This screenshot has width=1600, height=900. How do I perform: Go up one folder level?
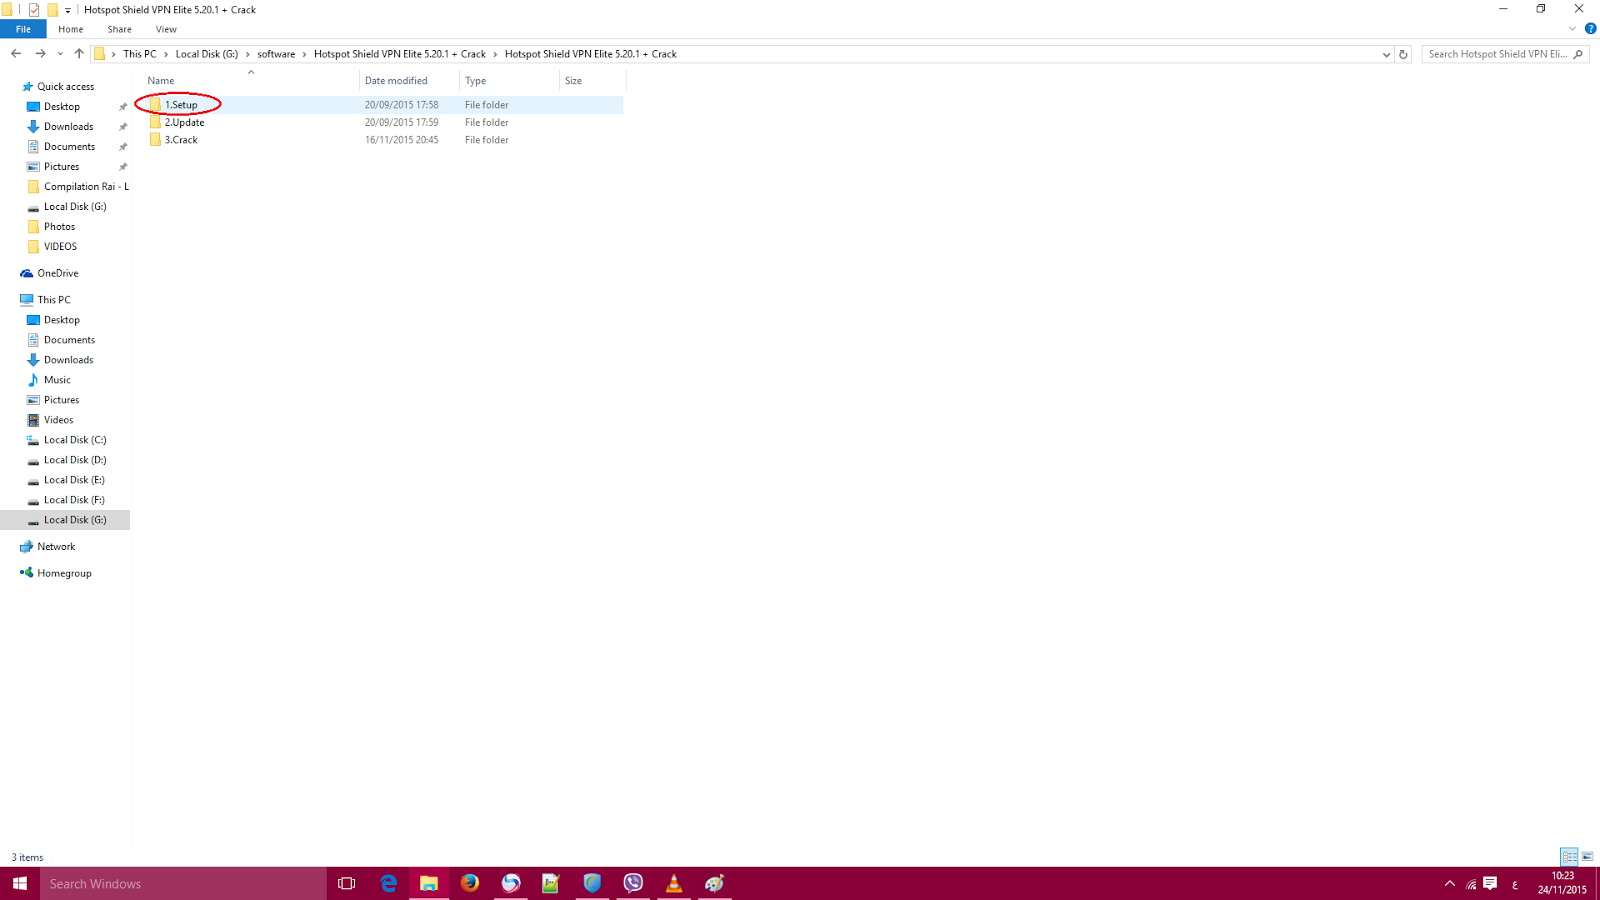[x=79, y=54]
